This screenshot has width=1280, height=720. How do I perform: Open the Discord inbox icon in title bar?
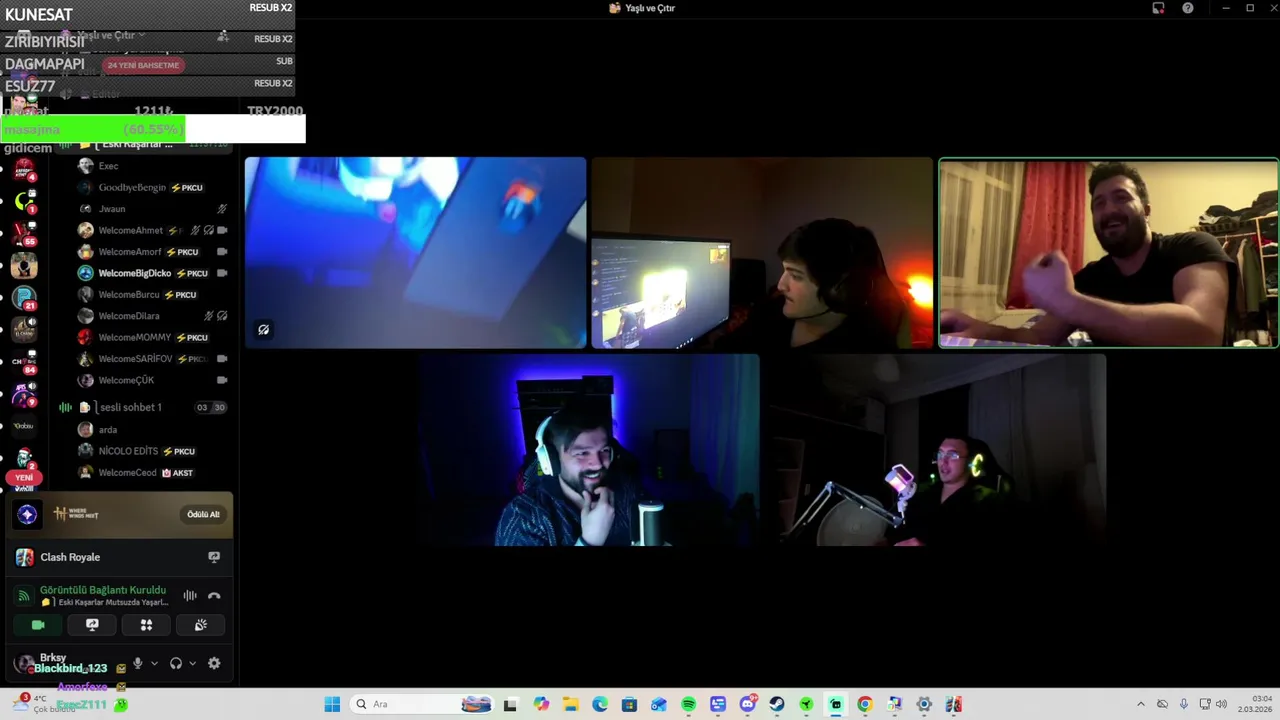(x=1158, y=8)
